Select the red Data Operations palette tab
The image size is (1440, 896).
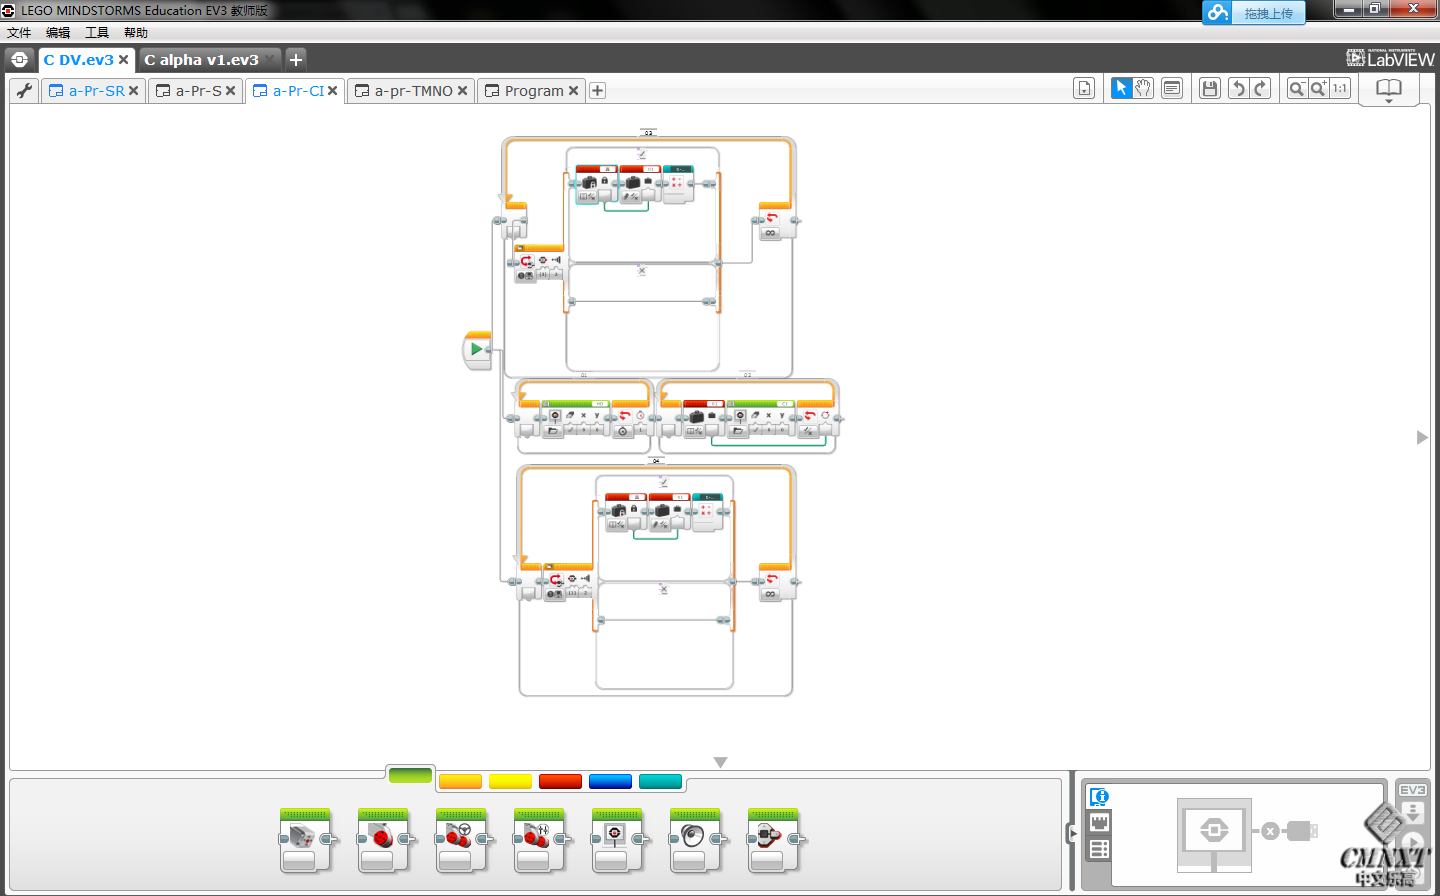560,781
